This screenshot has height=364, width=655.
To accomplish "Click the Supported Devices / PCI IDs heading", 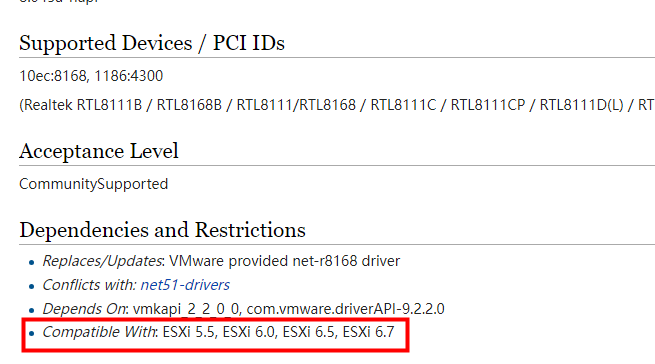I will [152, 43].
